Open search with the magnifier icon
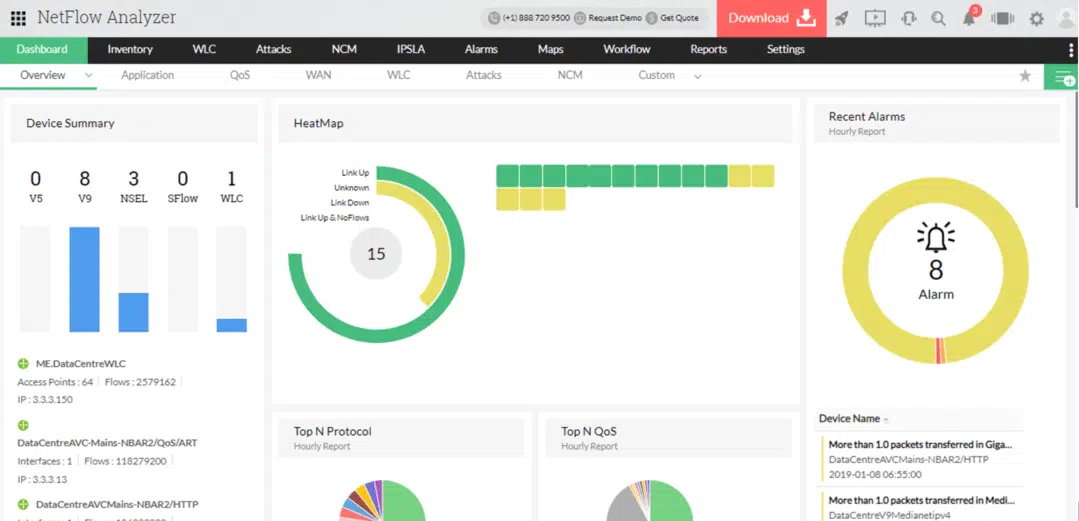The height and width of the screenshot is (521, 1079). pyautogui.click(x=938, y=18)
